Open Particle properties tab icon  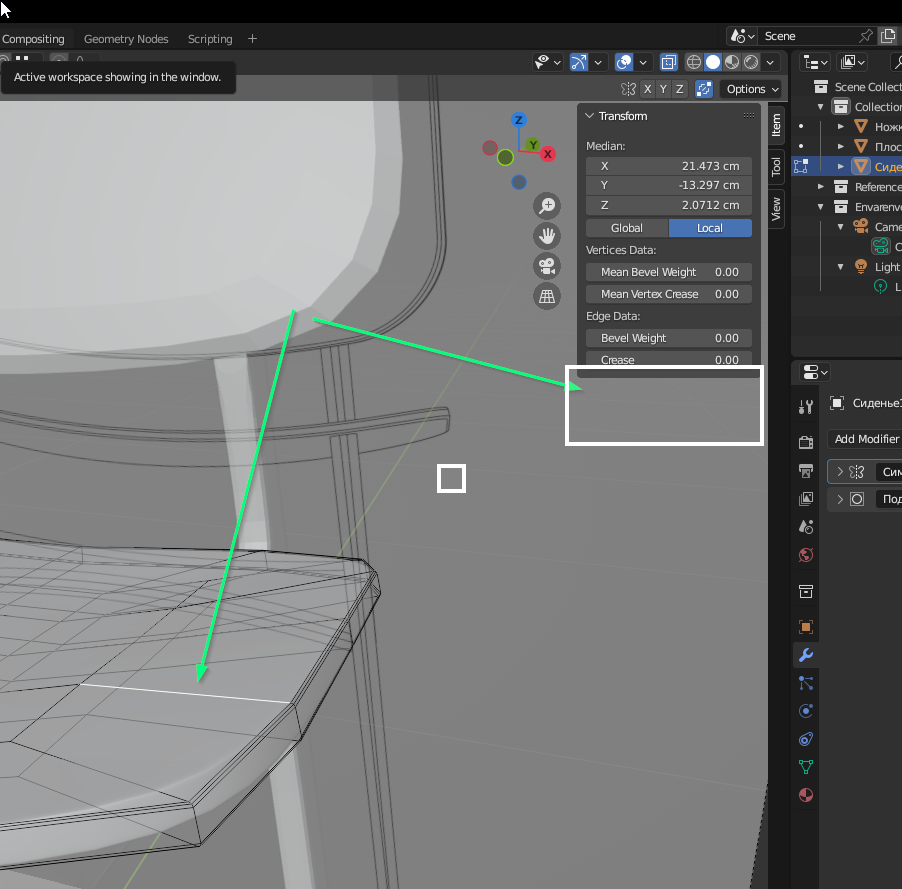[806, 683]
